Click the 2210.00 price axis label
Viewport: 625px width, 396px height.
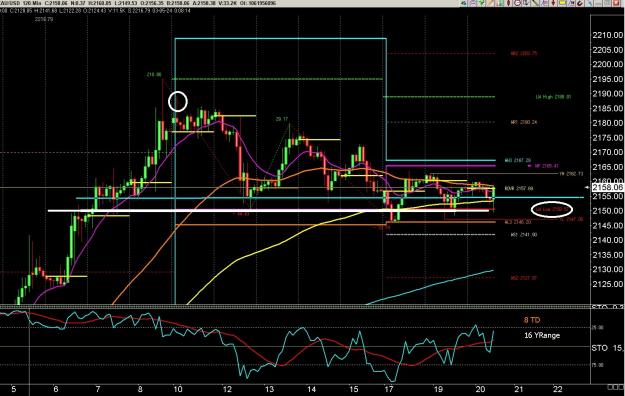point(608,35)
